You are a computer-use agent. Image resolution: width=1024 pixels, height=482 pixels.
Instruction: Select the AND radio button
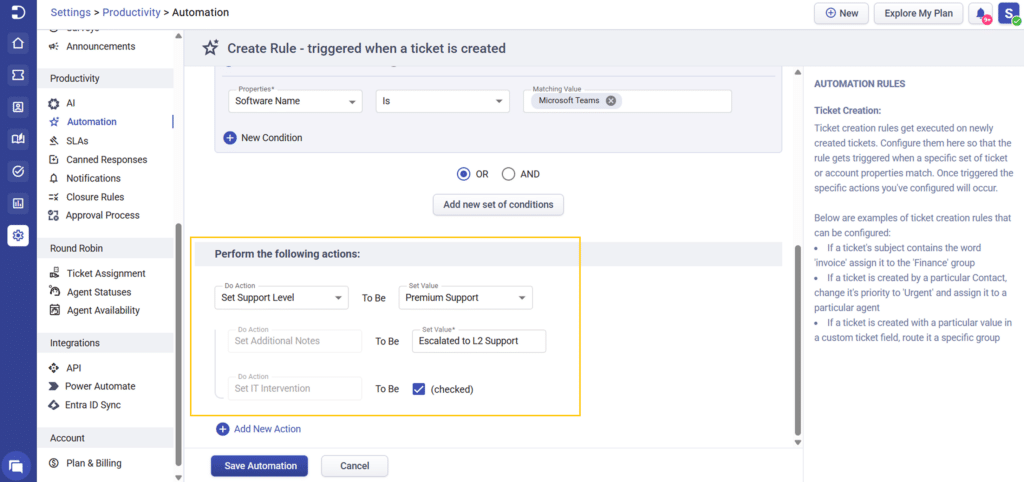(x=509, y=174)
